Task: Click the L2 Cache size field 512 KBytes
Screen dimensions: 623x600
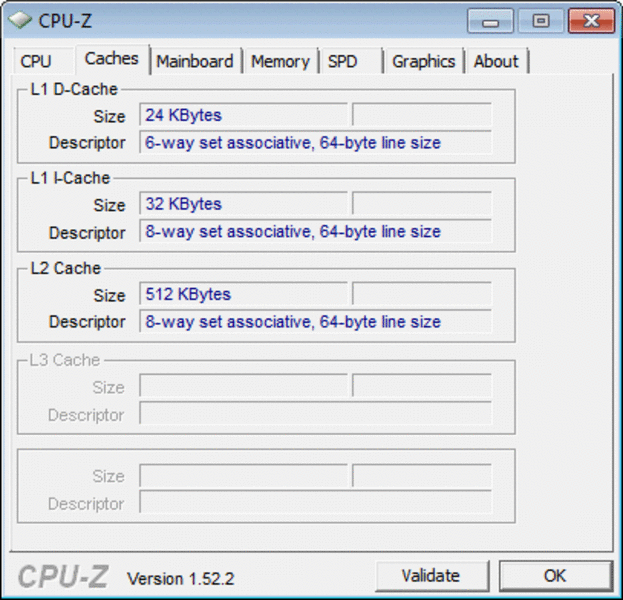Action: click(244, 294)
